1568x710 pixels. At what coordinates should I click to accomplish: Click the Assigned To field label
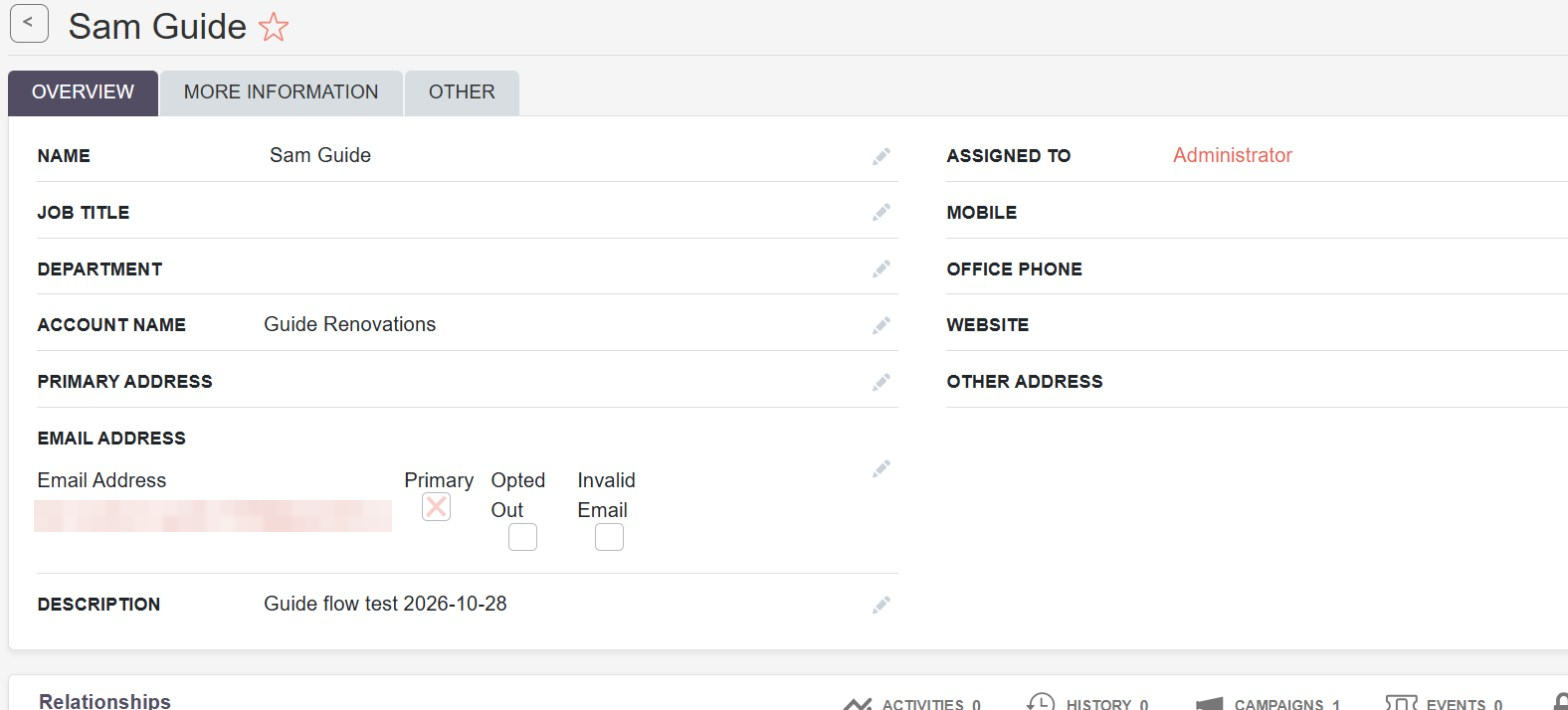tap(1009, 156)
